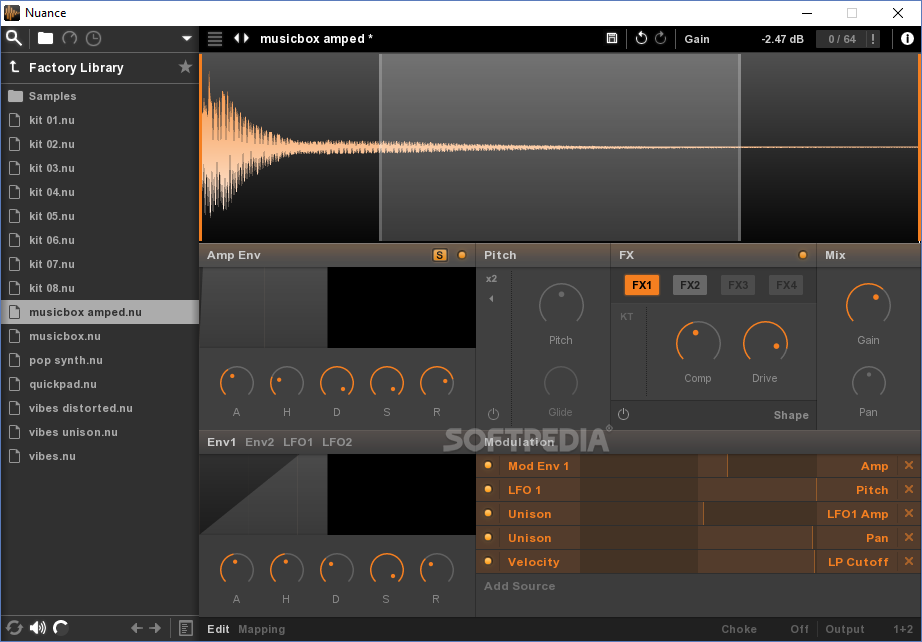Open the info icon at top right
This screenshot has height=642, width=922.
tap(907, 39)
